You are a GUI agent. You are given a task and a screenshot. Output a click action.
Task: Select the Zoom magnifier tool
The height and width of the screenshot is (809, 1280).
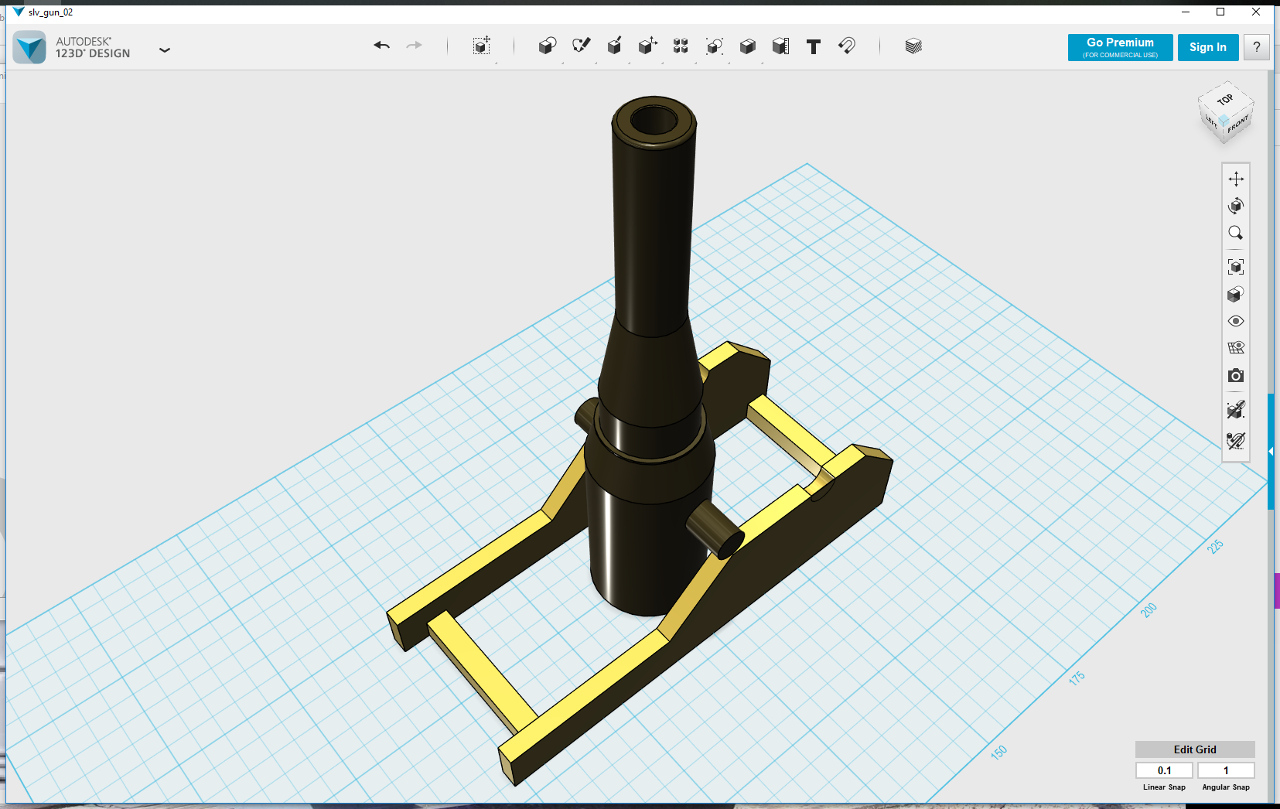(x=1236, y=233)
